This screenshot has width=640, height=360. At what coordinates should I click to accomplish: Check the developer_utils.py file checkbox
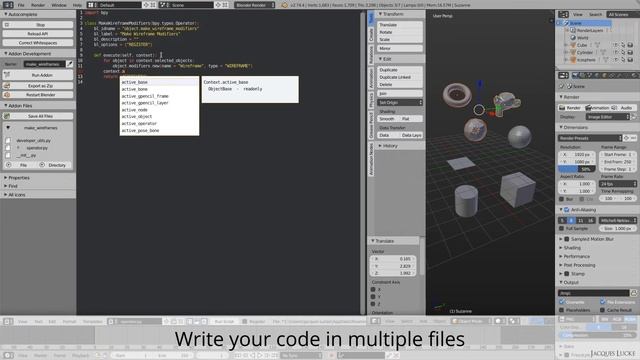(8, 140)
